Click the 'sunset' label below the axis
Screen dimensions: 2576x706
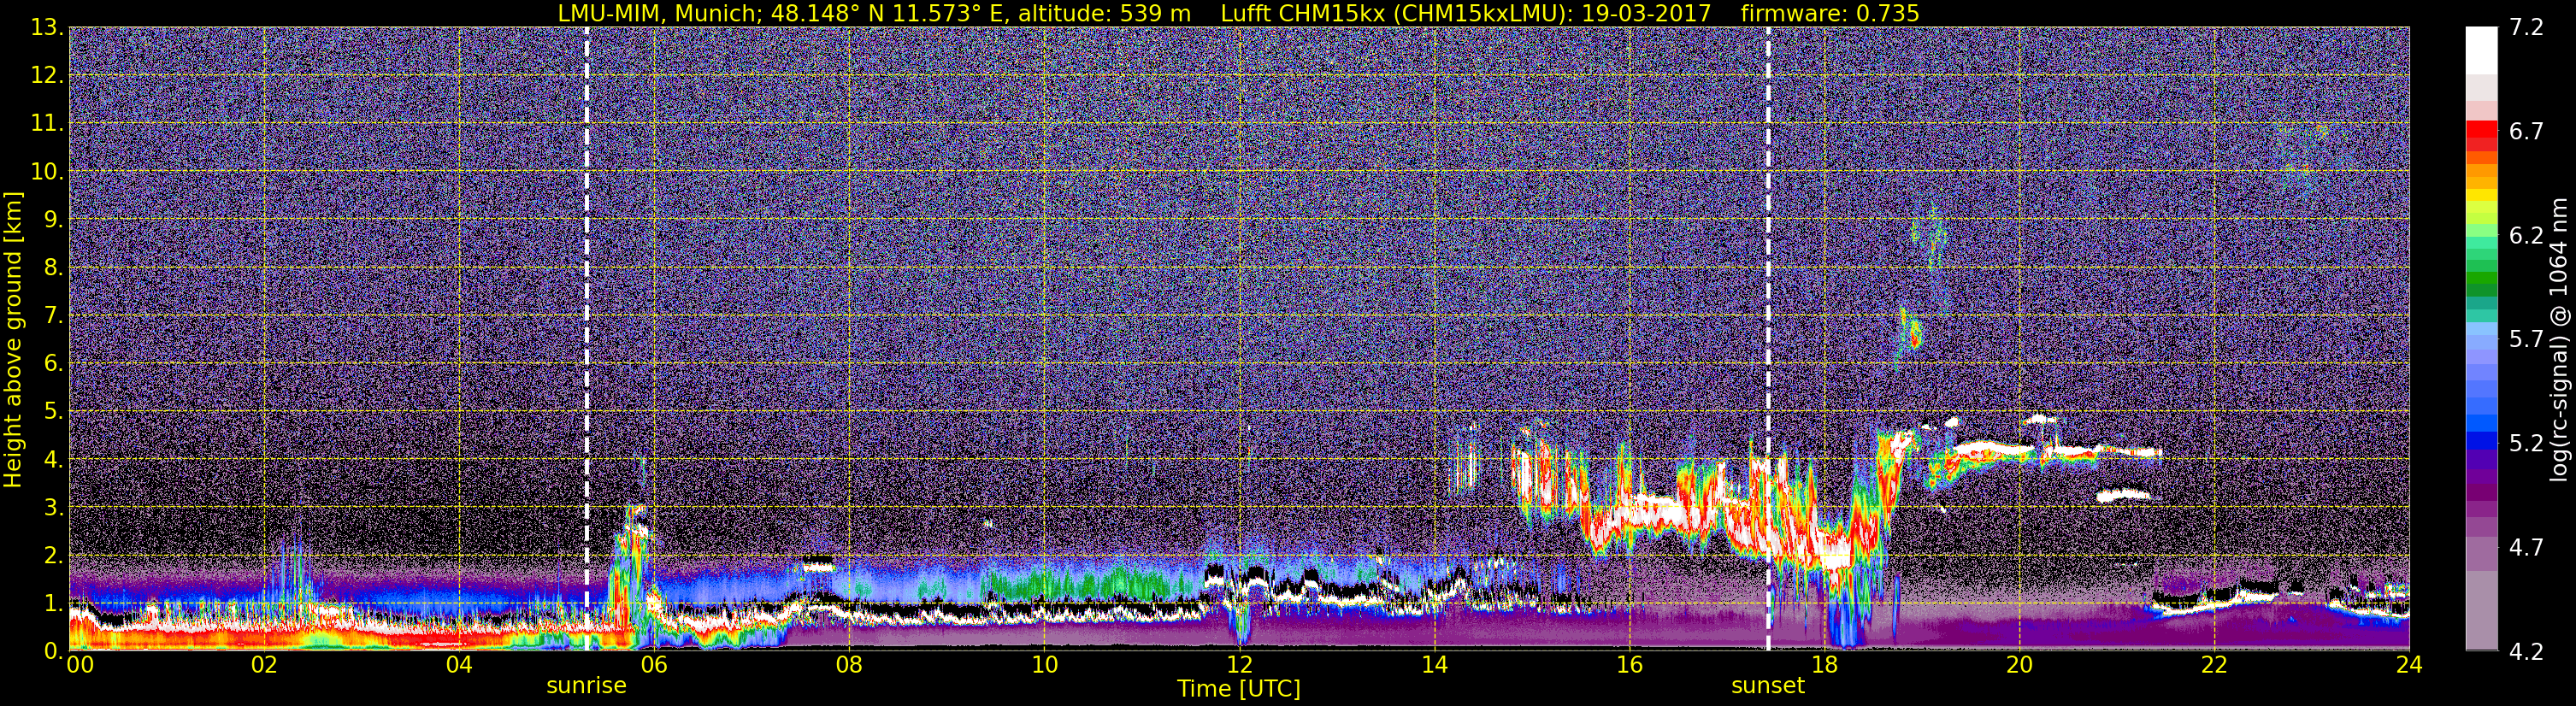[x=1768, y=686]
